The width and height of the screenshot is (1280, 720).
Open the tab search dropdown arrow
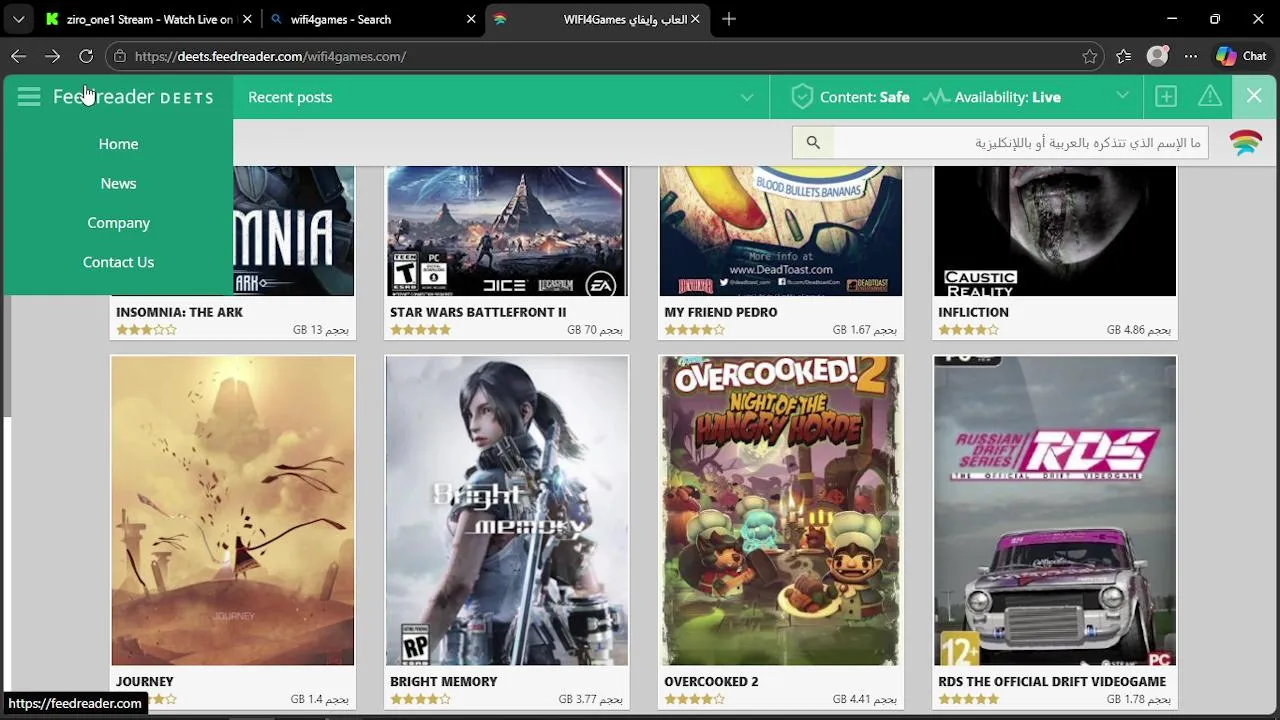tap(18, 19)
